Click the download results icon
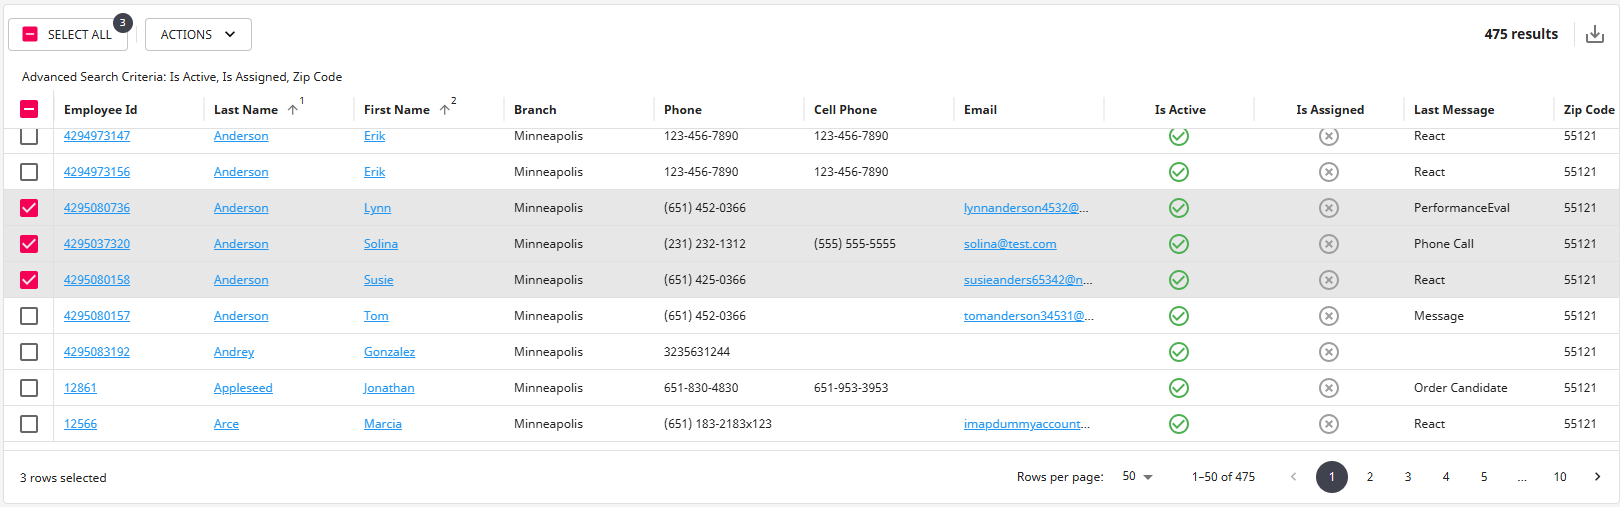 pos(1595,34)
